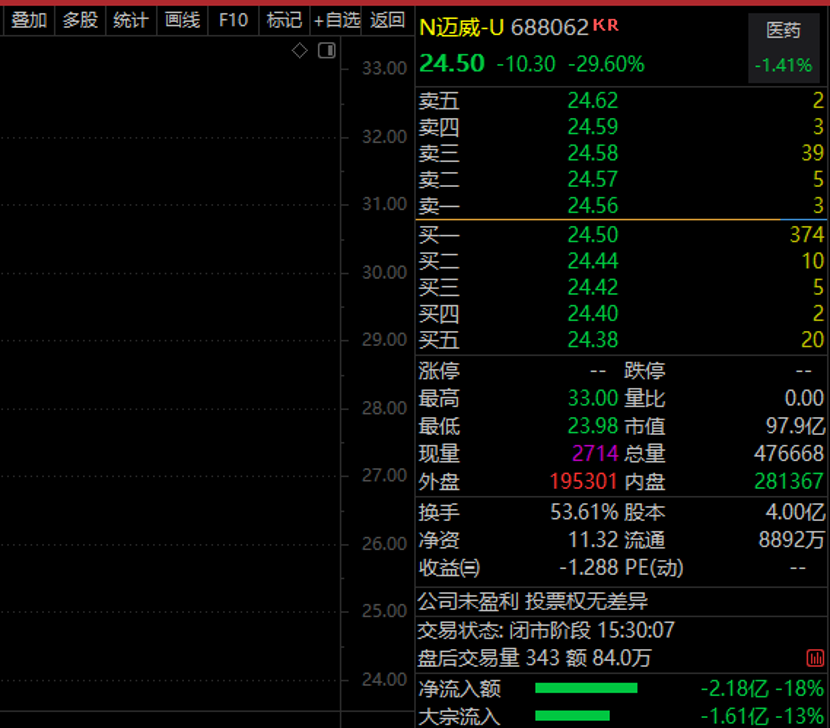The width and height of the screenshot is (830, 728).
Task: Select the 买一 bid price 24.50
Action: click(x=593, y=235)
